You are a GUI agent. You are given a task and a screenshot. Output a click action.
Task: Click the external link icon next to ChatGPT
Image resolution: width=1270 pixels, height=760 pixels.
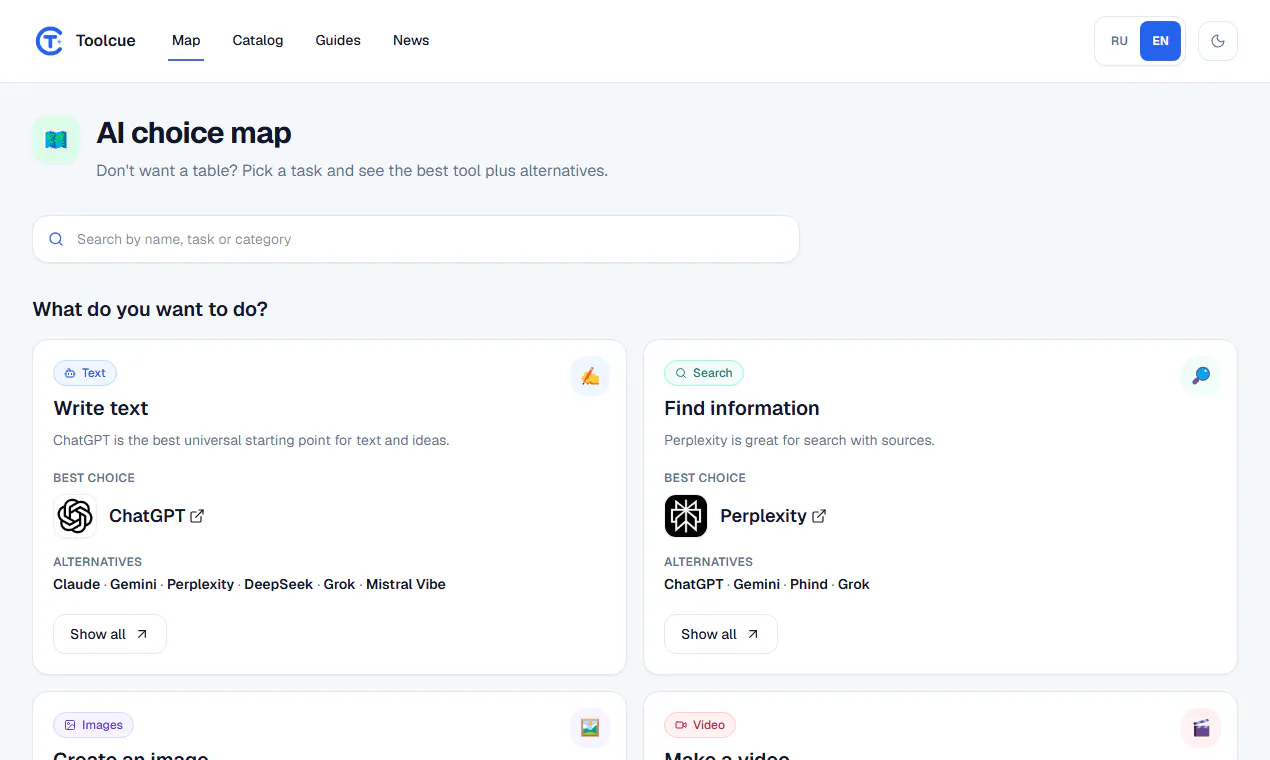pyautogui.click(x=198, y=516)
